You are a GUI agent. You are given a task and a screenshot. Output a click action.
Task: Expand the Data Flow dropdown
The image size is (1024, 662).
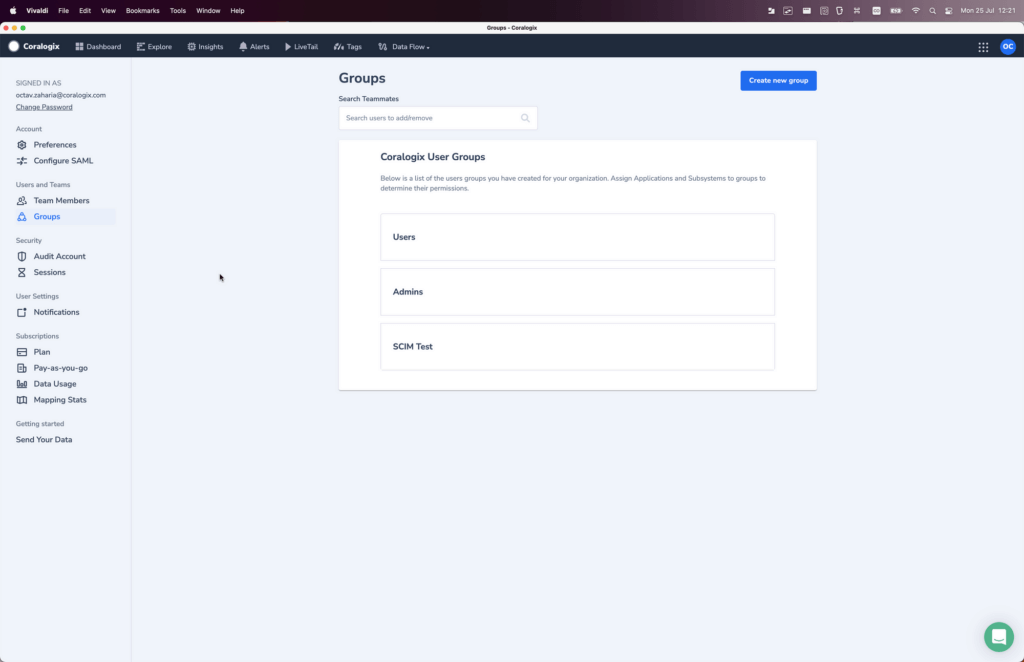(404, 46)
